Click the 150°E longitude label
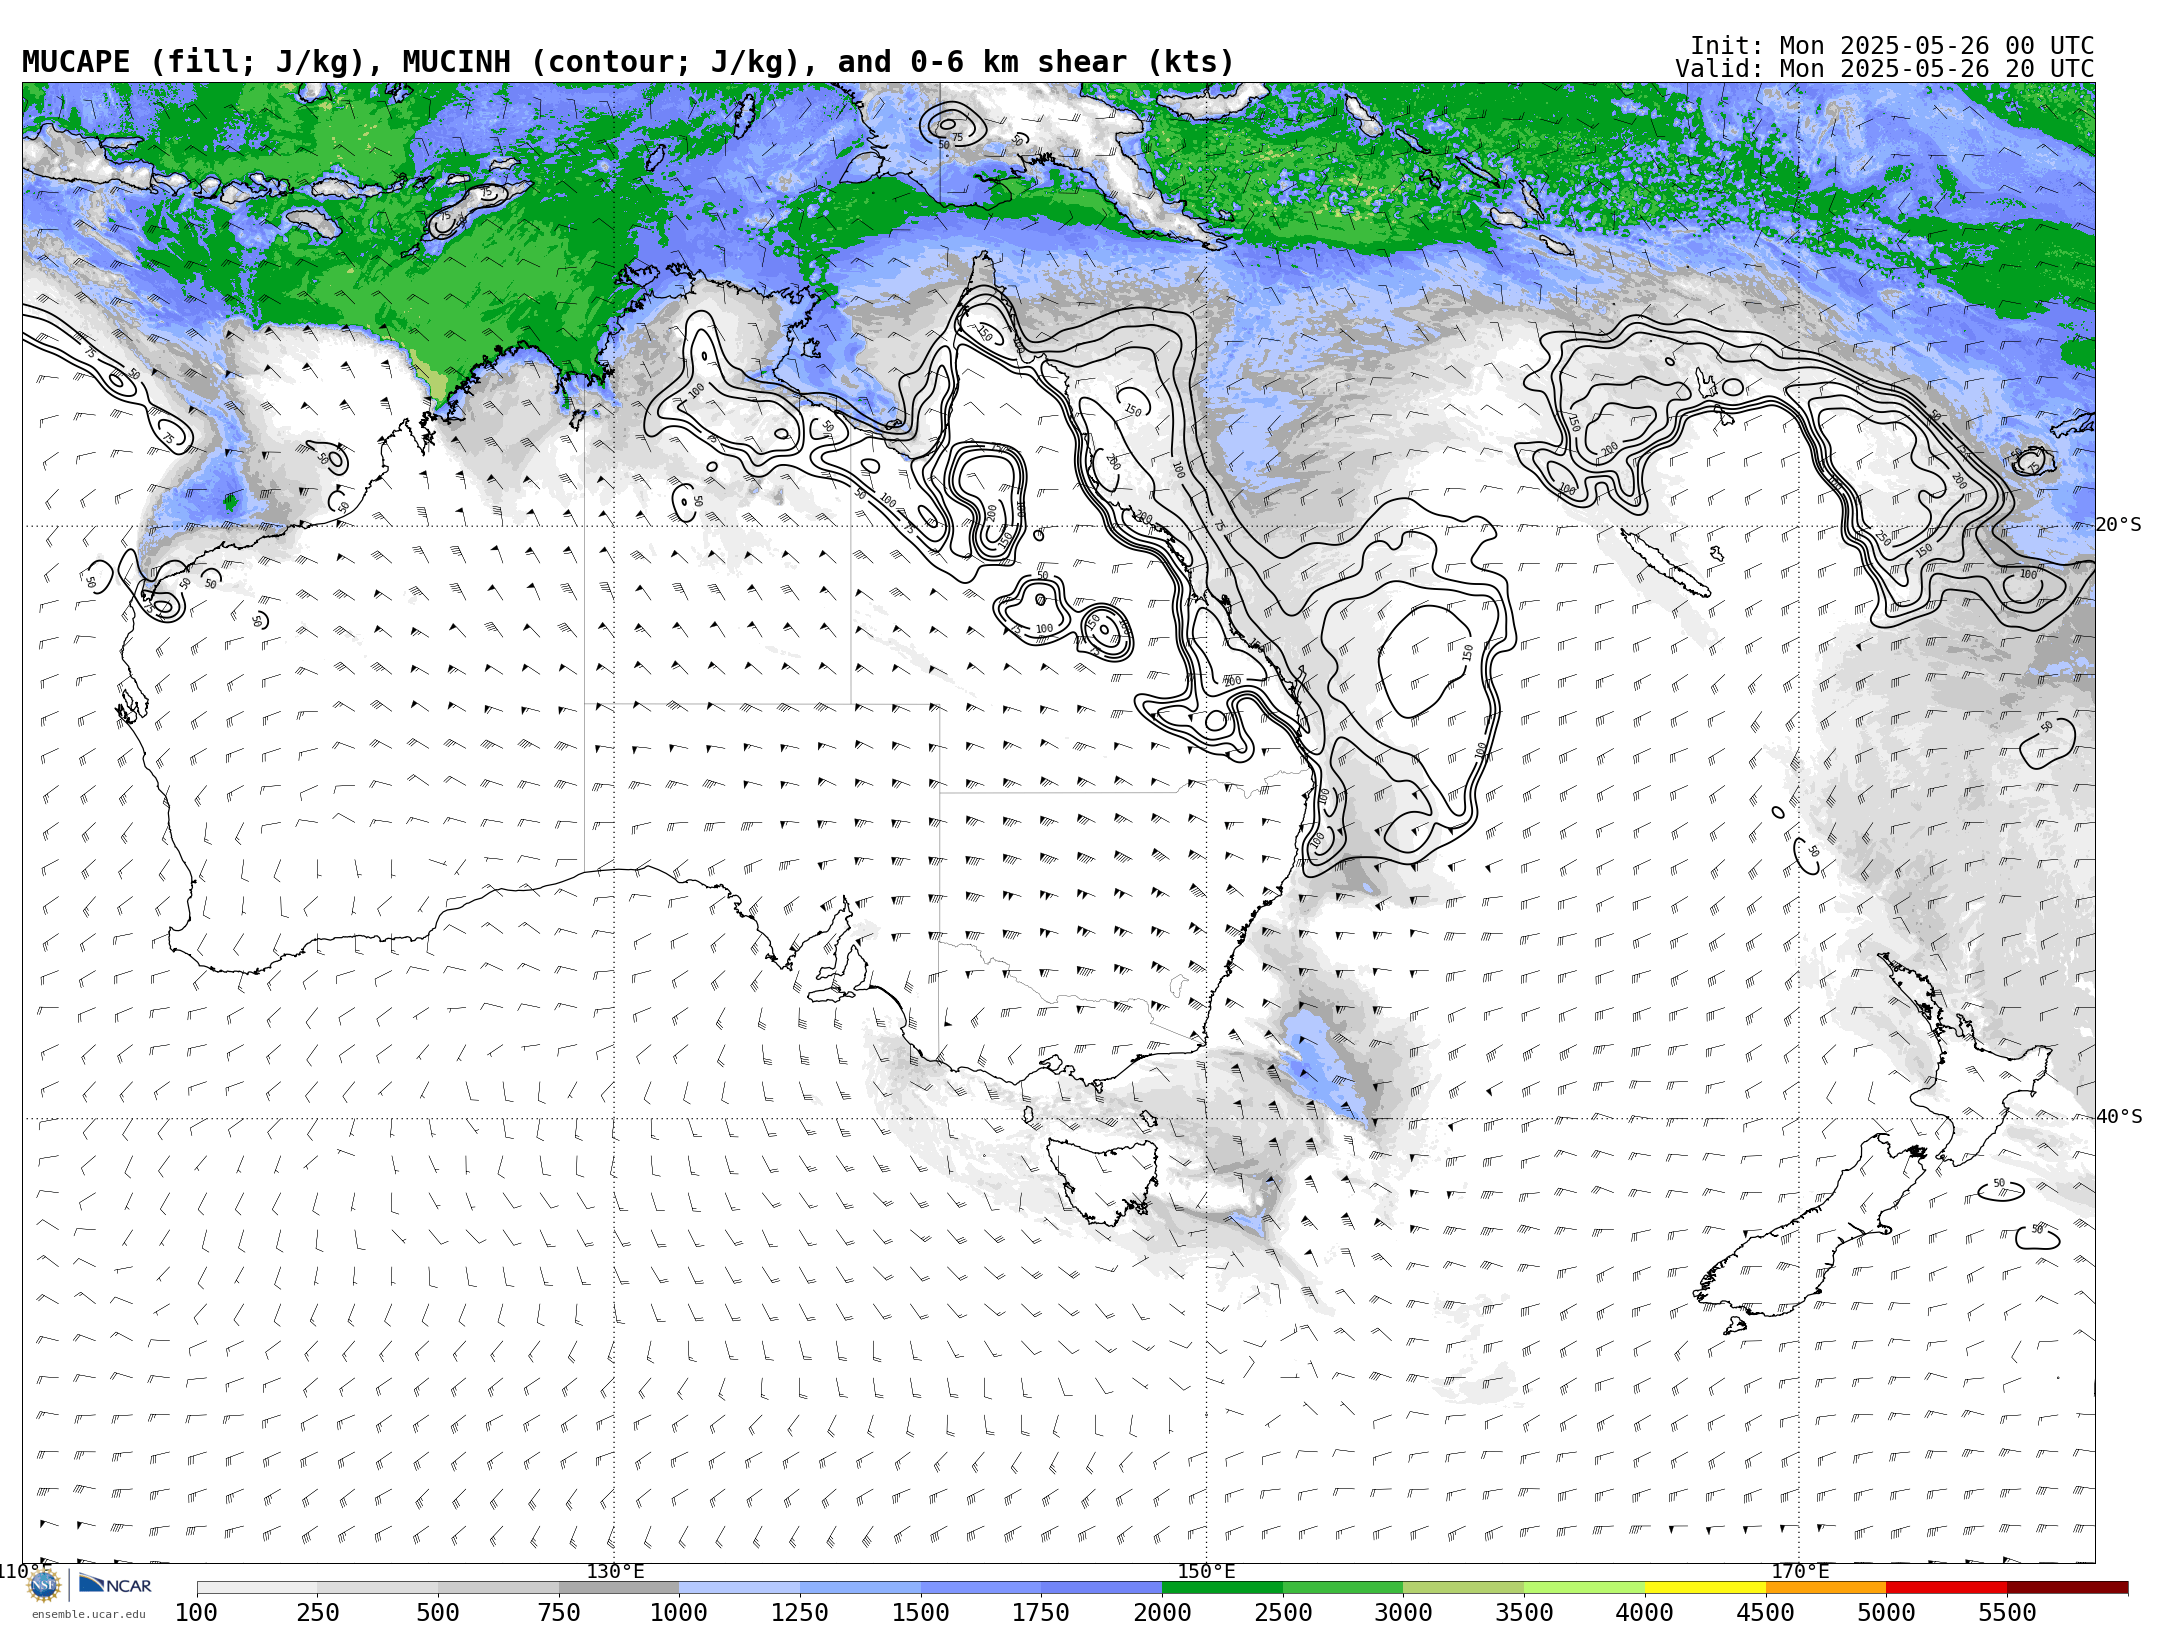 pos(1206,1571)
